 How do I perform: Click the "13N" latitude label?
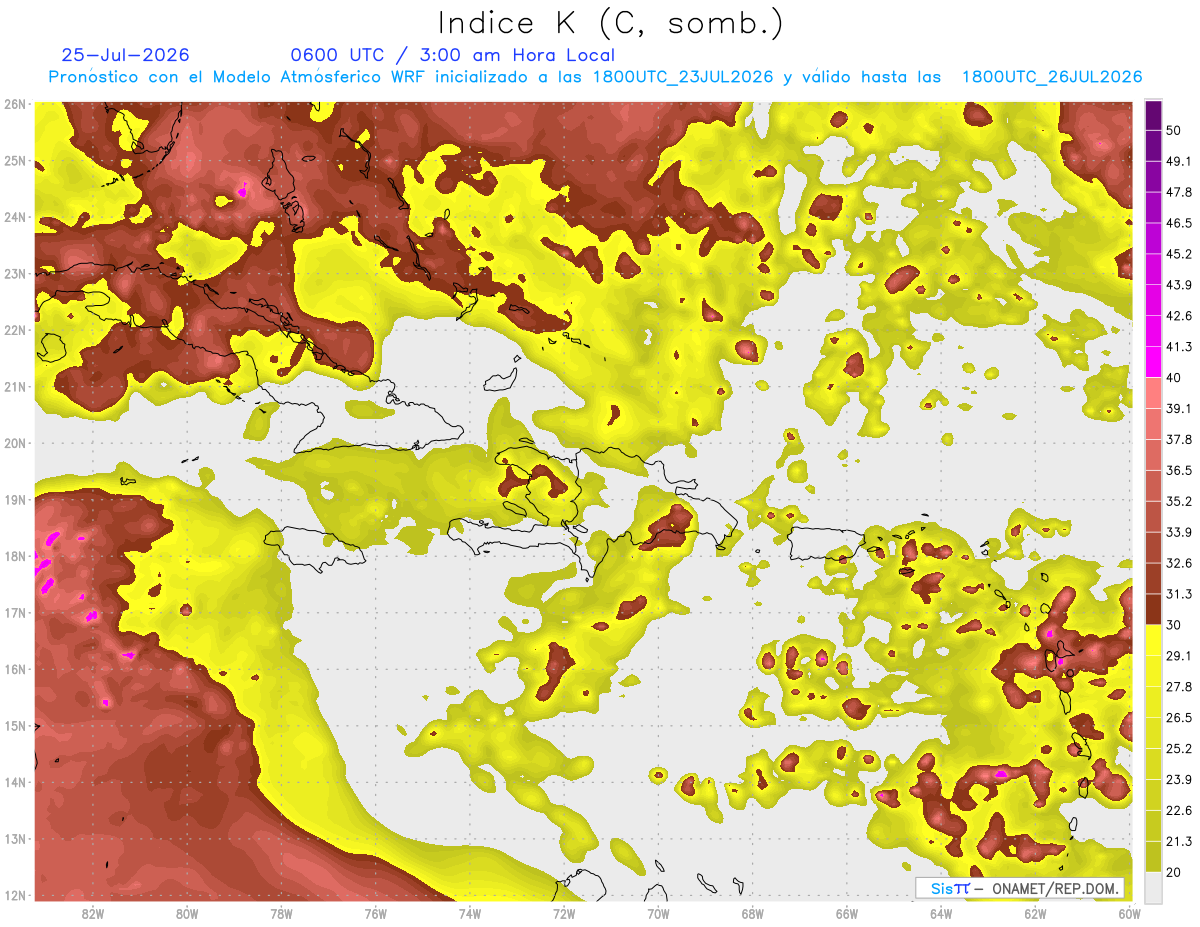click(15, 838)
